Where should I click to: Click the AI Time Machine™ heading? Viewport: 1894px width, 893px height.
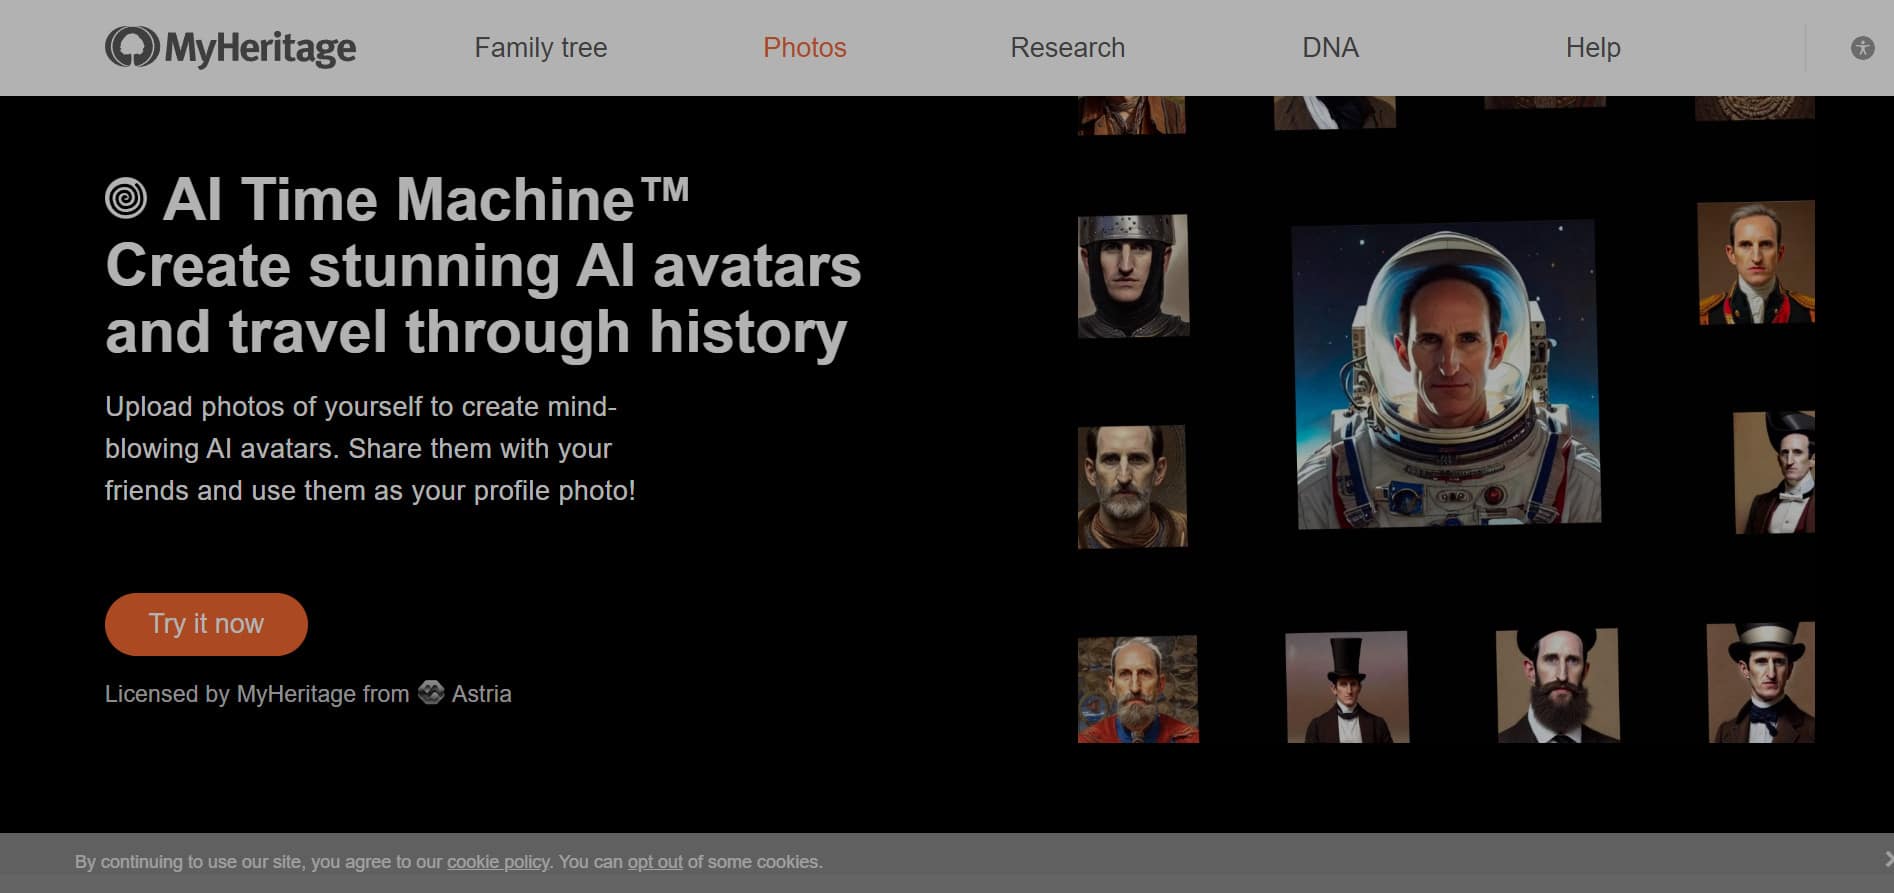pyautogui.click(x=426, y=199)
